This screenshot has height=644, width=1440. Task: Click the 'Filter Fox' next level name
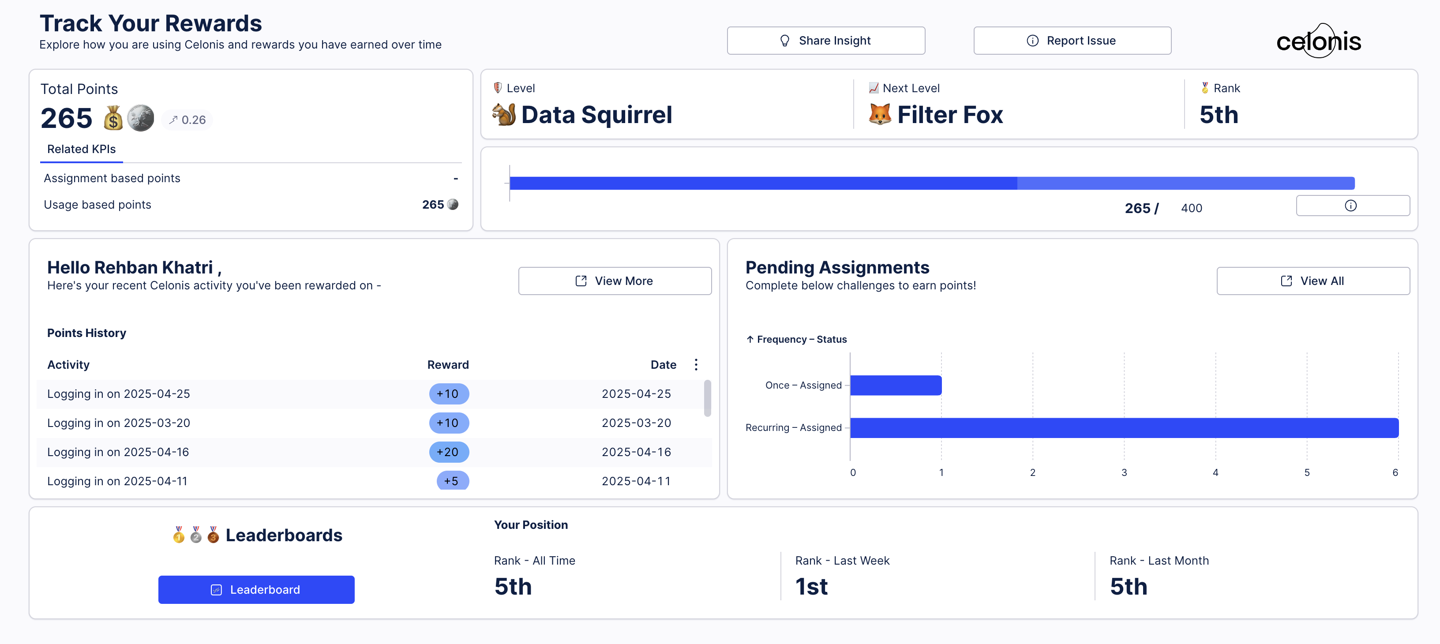(x=950, y=115)
